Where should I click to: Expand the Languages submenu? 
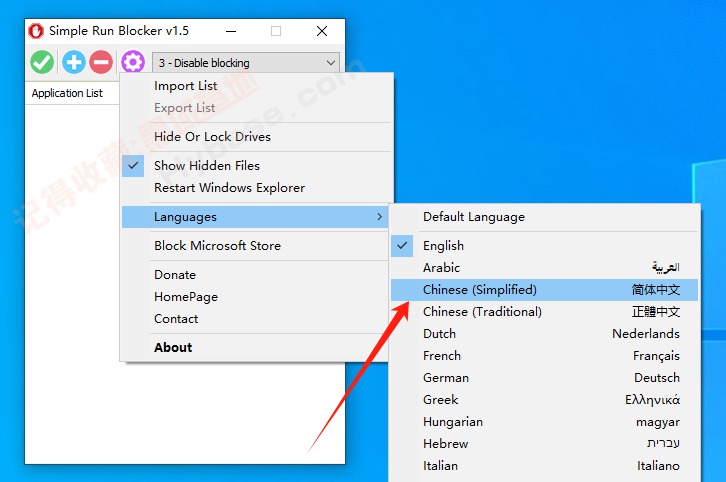(255, 217)
